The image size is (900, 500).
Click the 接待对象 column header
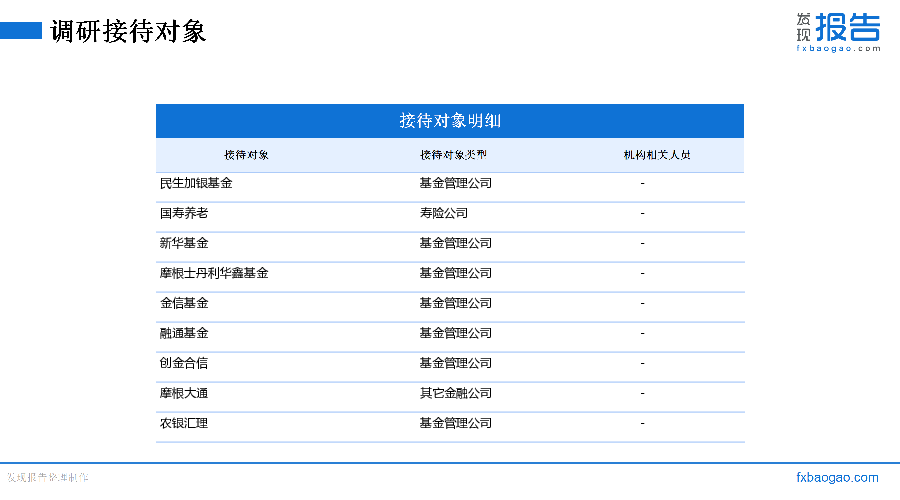[x=246, y=155]
